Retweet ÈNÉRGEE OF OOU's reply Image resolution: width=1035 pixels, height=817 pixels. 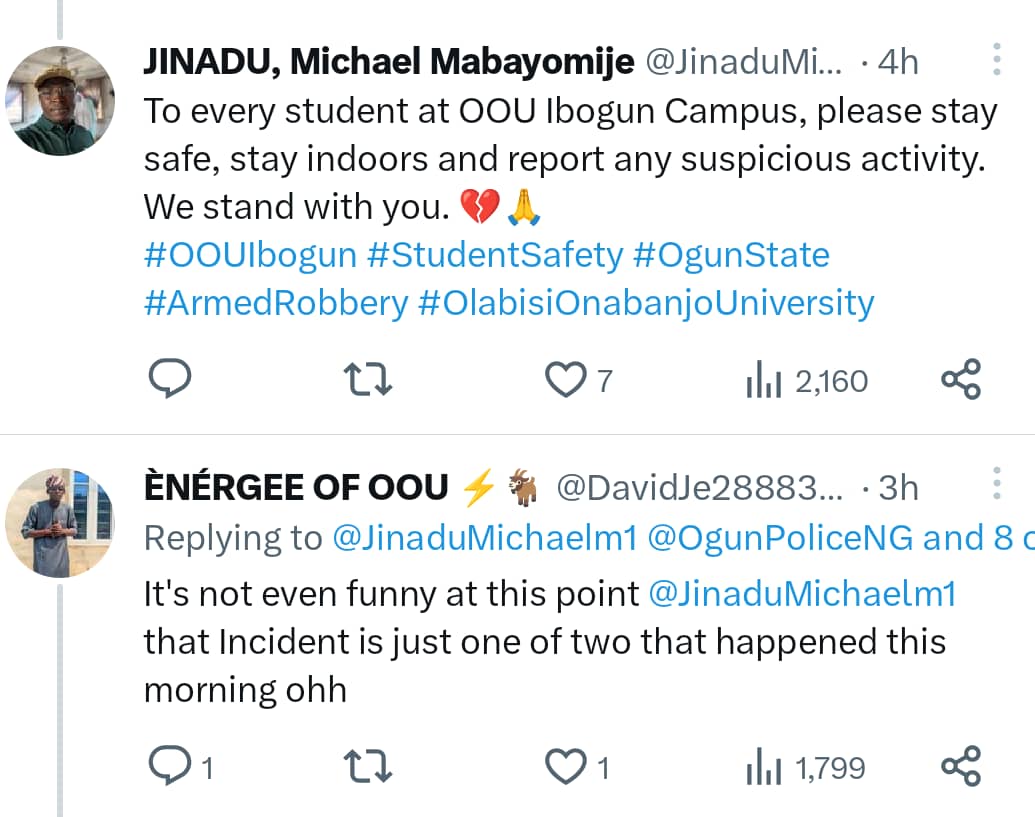[367, 767]
